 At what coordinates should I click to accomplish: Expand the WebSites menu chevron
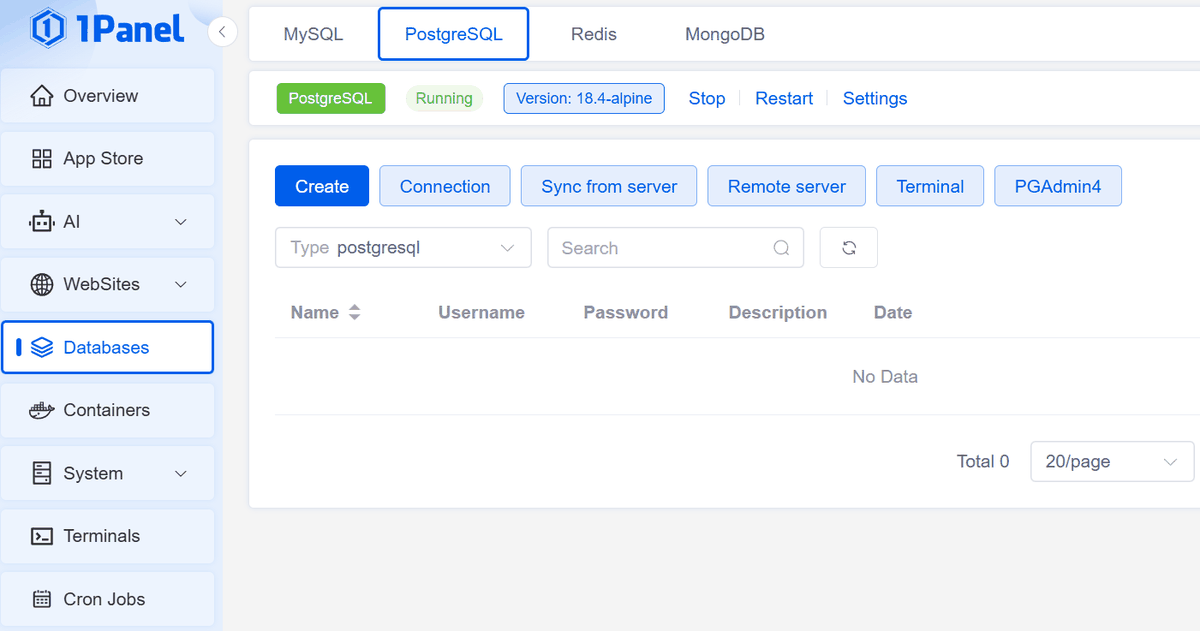point(181,285)
